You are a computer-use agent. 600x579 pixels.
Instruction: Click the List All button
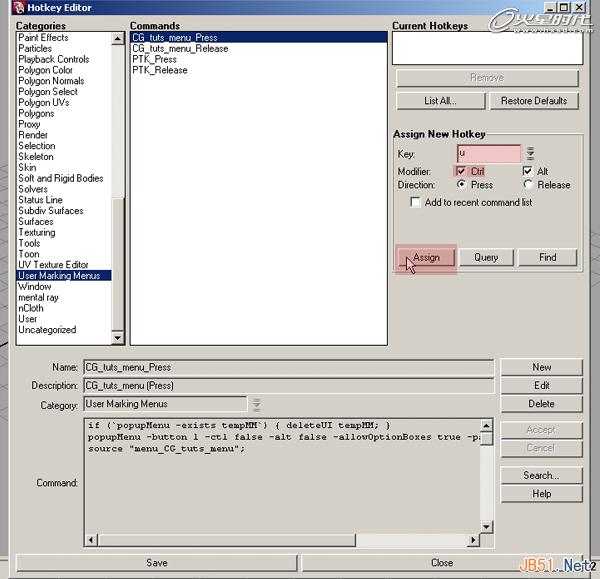pyautogui.click(x=440, y=101)
